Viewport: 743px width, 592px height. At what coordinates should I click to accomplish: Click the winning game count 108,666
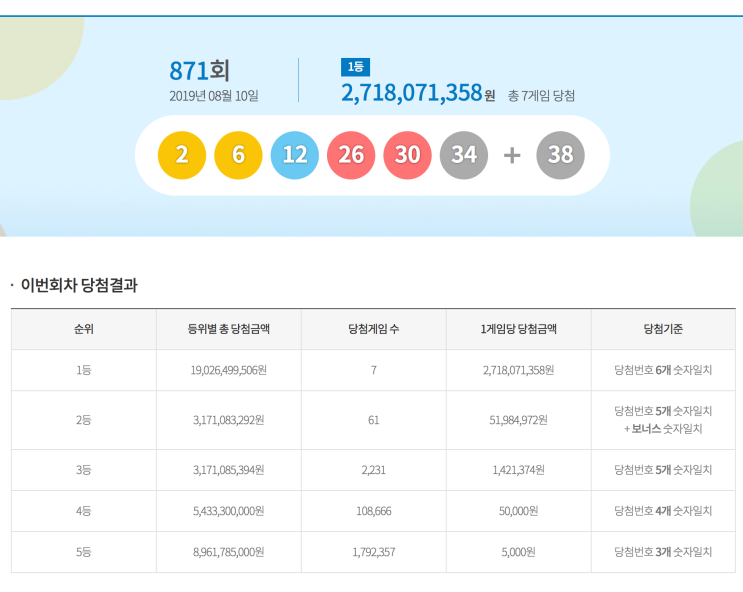tap(374, 511)
